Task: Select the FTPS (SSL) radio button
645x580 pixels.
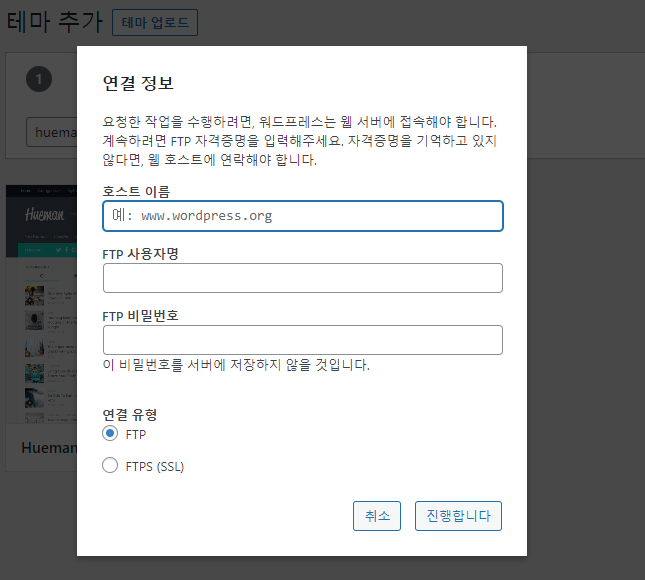Action: 110,466
